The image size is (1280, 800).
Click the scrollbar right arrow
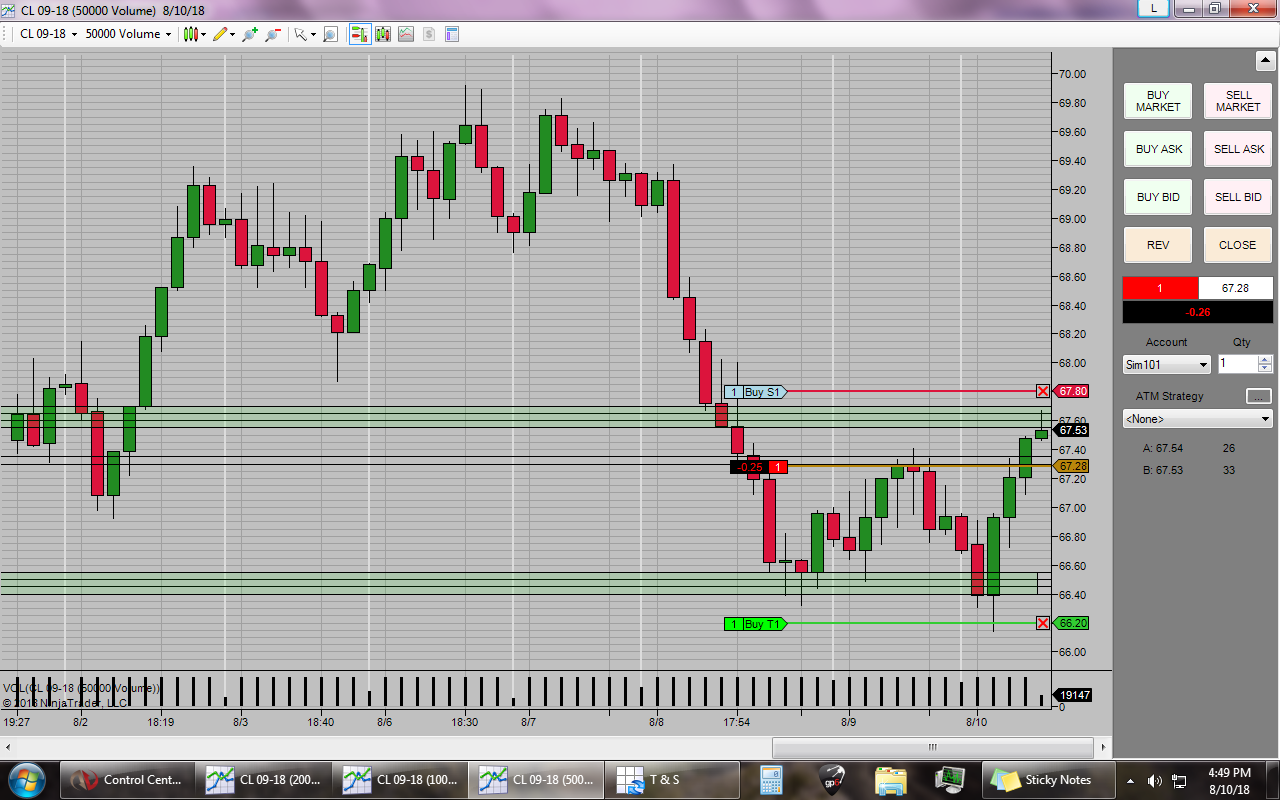(1104, 747)
